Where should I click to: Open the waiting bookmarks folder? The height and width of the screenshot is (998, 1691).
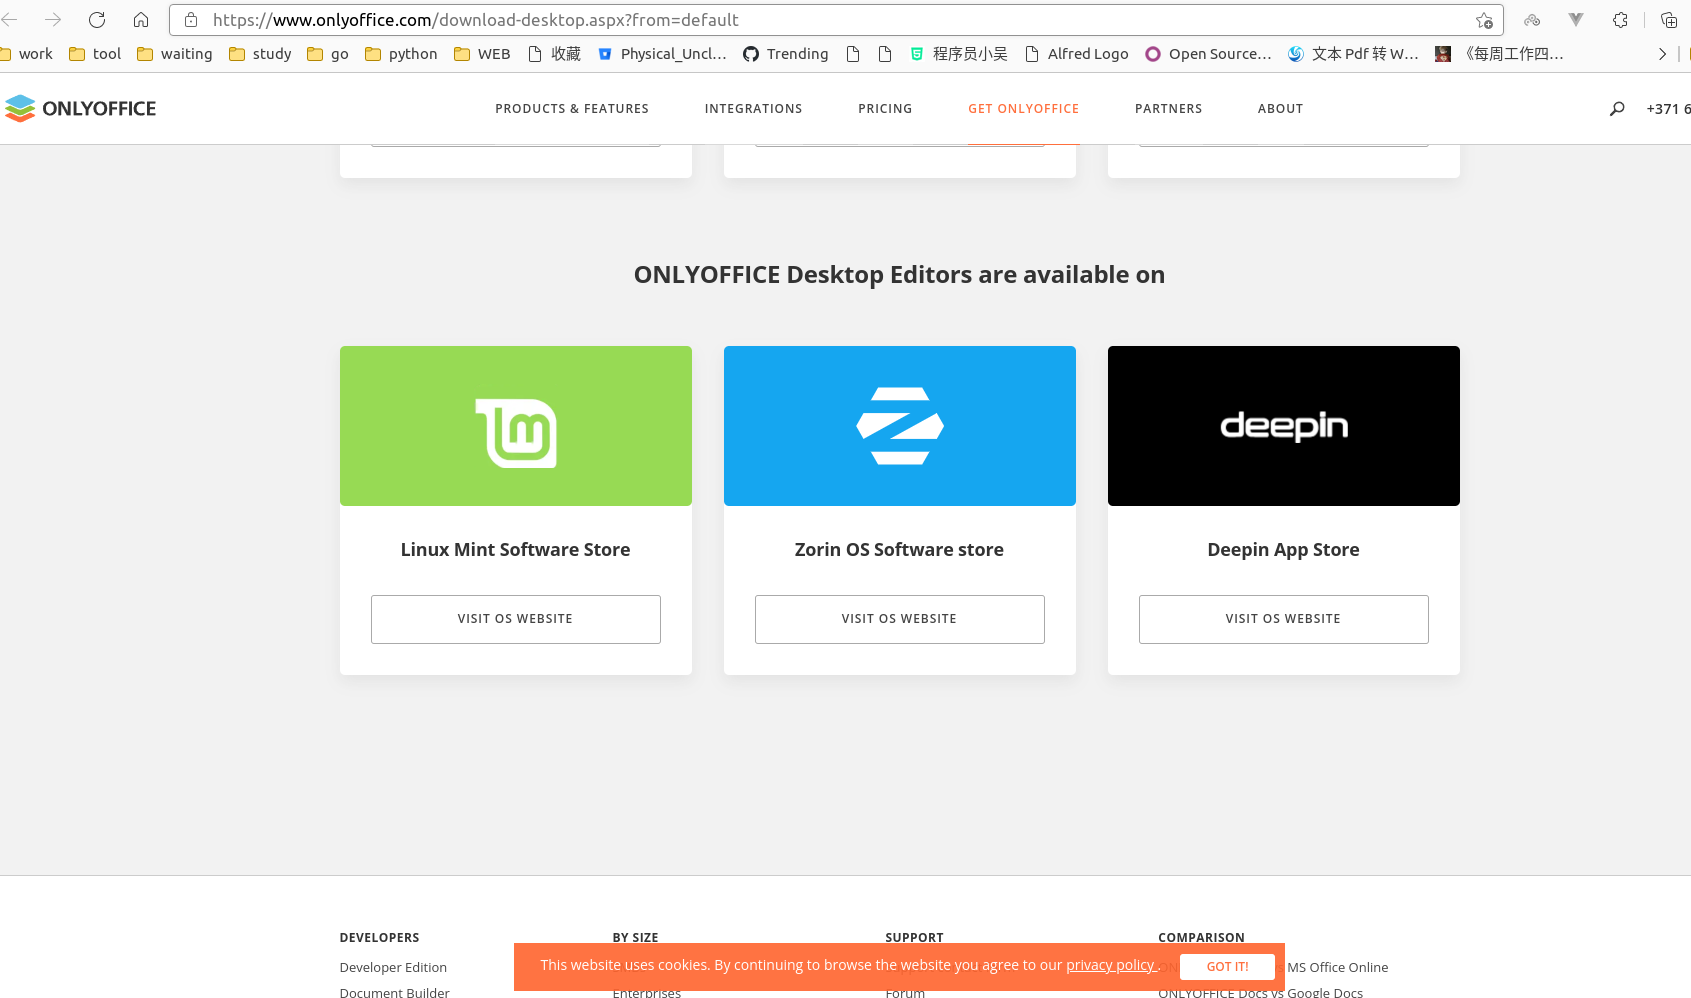click(175, 54)
